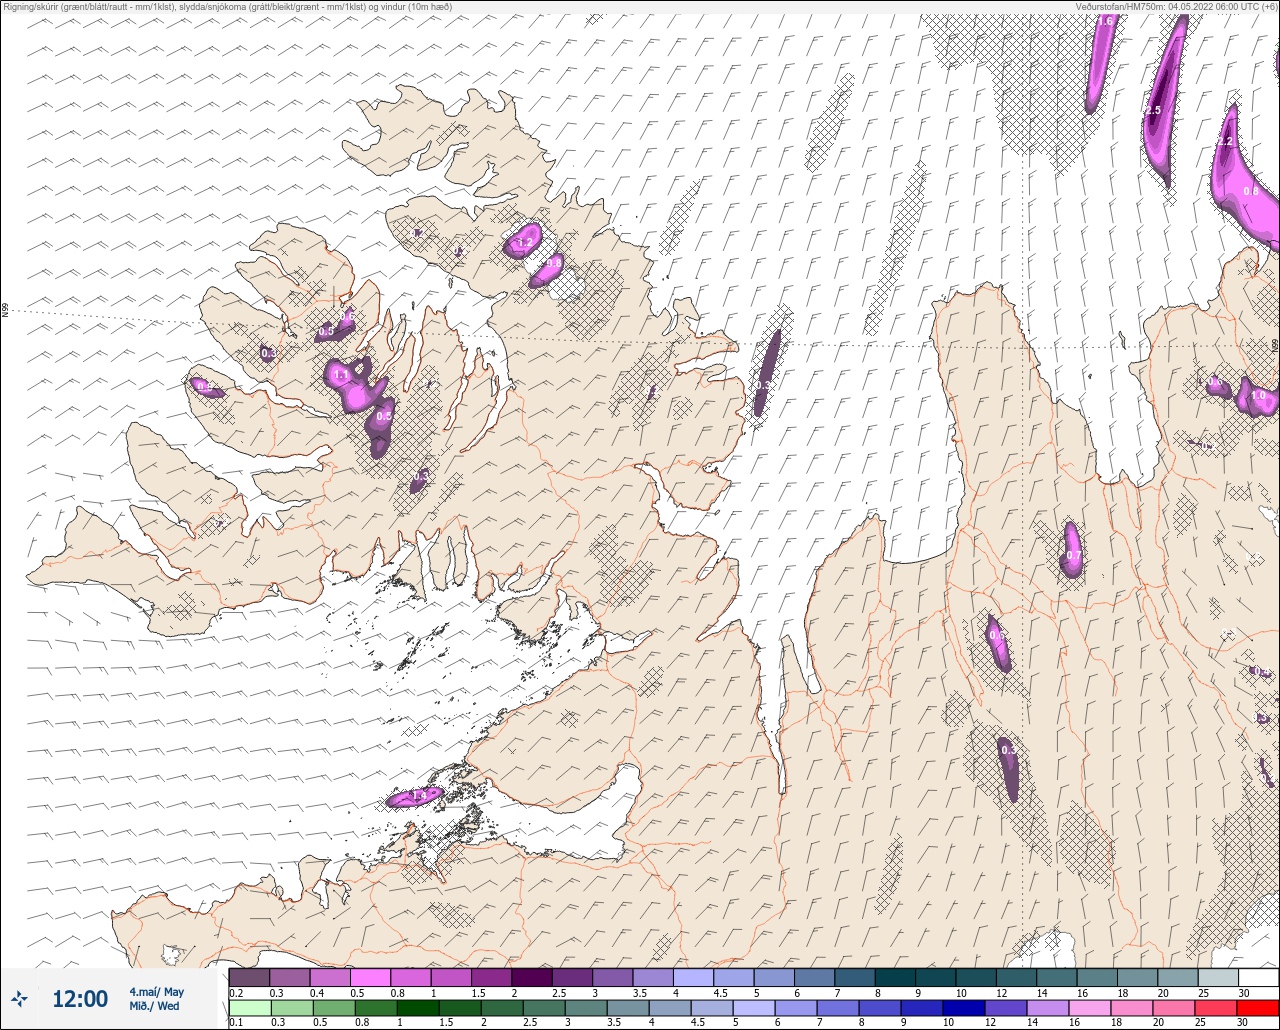Click the '1.6' snowfall value at the map's top edge

tap(1105, 21)
